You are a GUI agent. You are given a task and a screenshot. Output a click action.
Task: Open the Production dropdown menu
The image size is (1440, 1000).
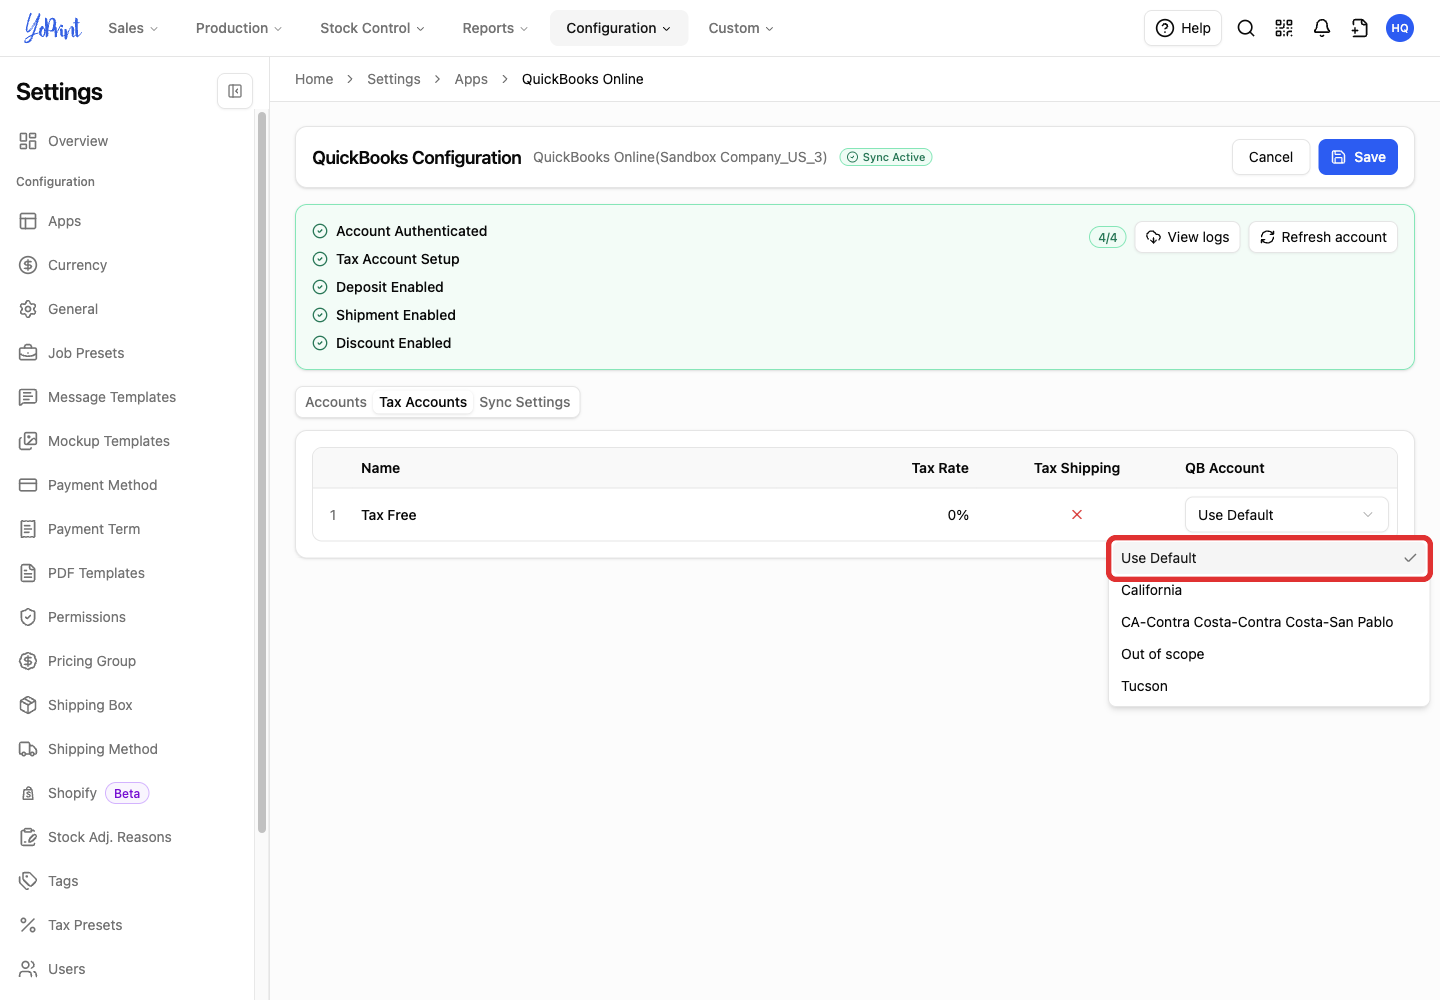pos(239,28)
